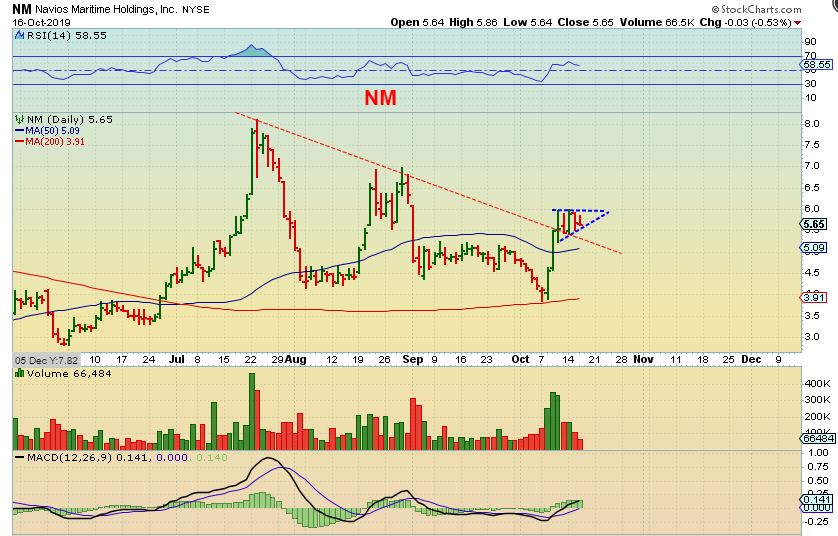Select the red MA(200) legend line marker
Viewport: 838px width, 536px height.
point(19,142)
